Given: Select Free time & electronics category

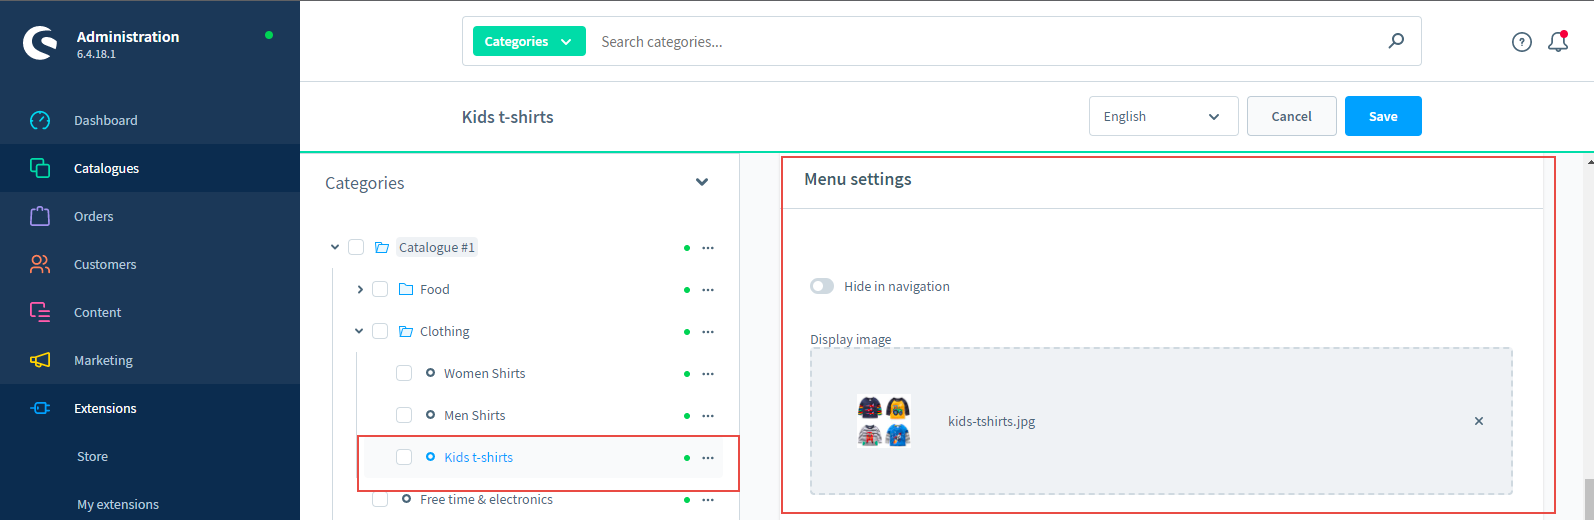Looking at the screenshot, I should (486, 499).
